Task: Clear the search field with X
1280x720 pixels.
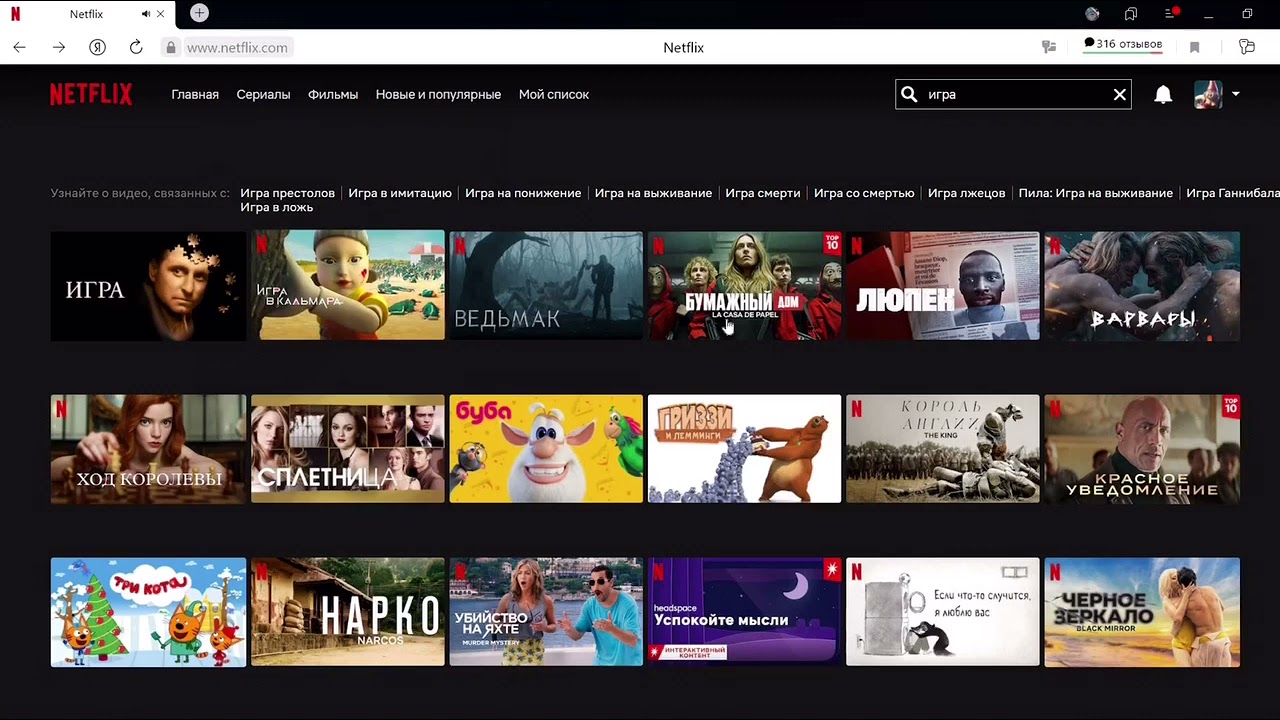Action: coord(1120,95)
